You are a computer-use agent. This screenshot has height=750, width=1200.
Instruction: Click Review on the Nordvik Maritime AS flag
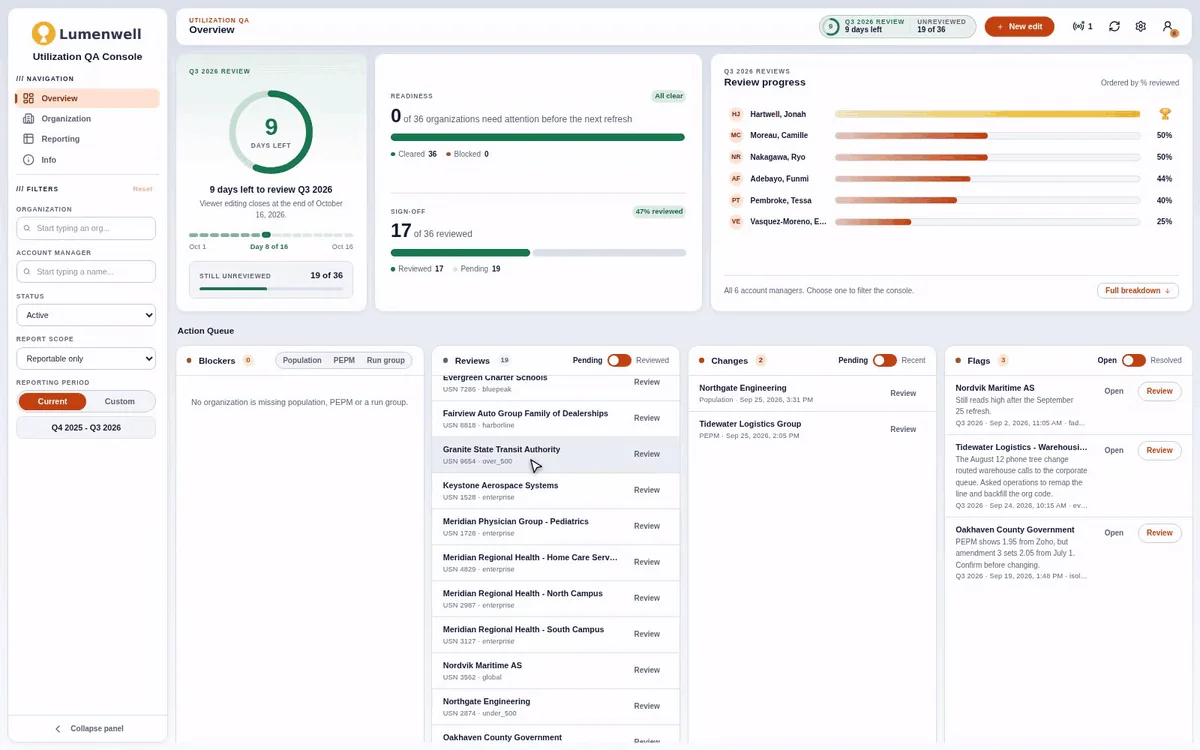[x=1160, y=392]
